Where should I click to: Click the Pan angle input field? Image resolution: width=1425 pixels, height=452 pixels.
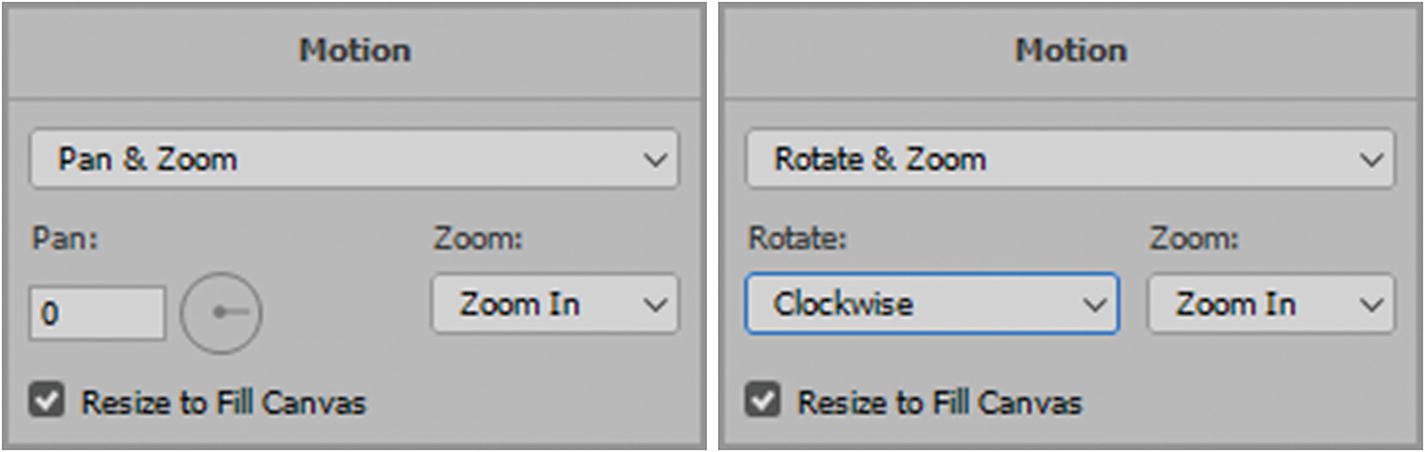point(97,314)
